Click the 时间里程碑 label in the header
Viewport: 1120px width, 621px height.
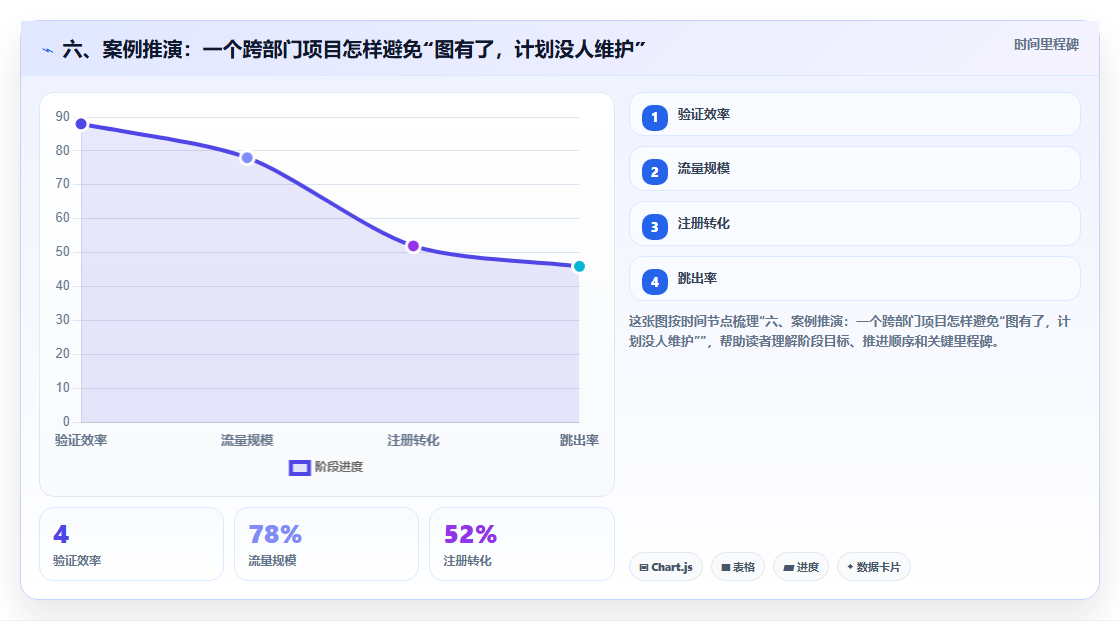click(1046, 45)
